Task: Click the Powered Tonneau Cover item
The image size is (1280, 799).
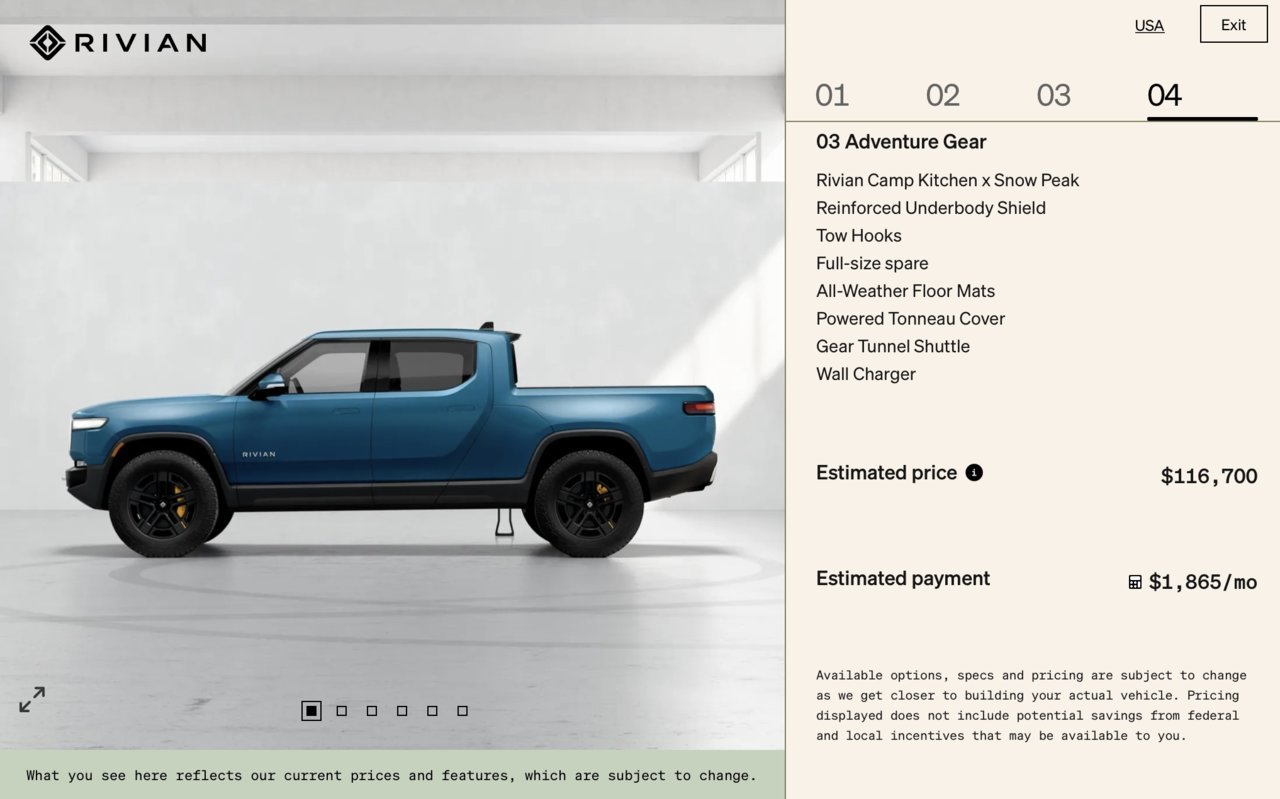Action: (x=911, y=319)
